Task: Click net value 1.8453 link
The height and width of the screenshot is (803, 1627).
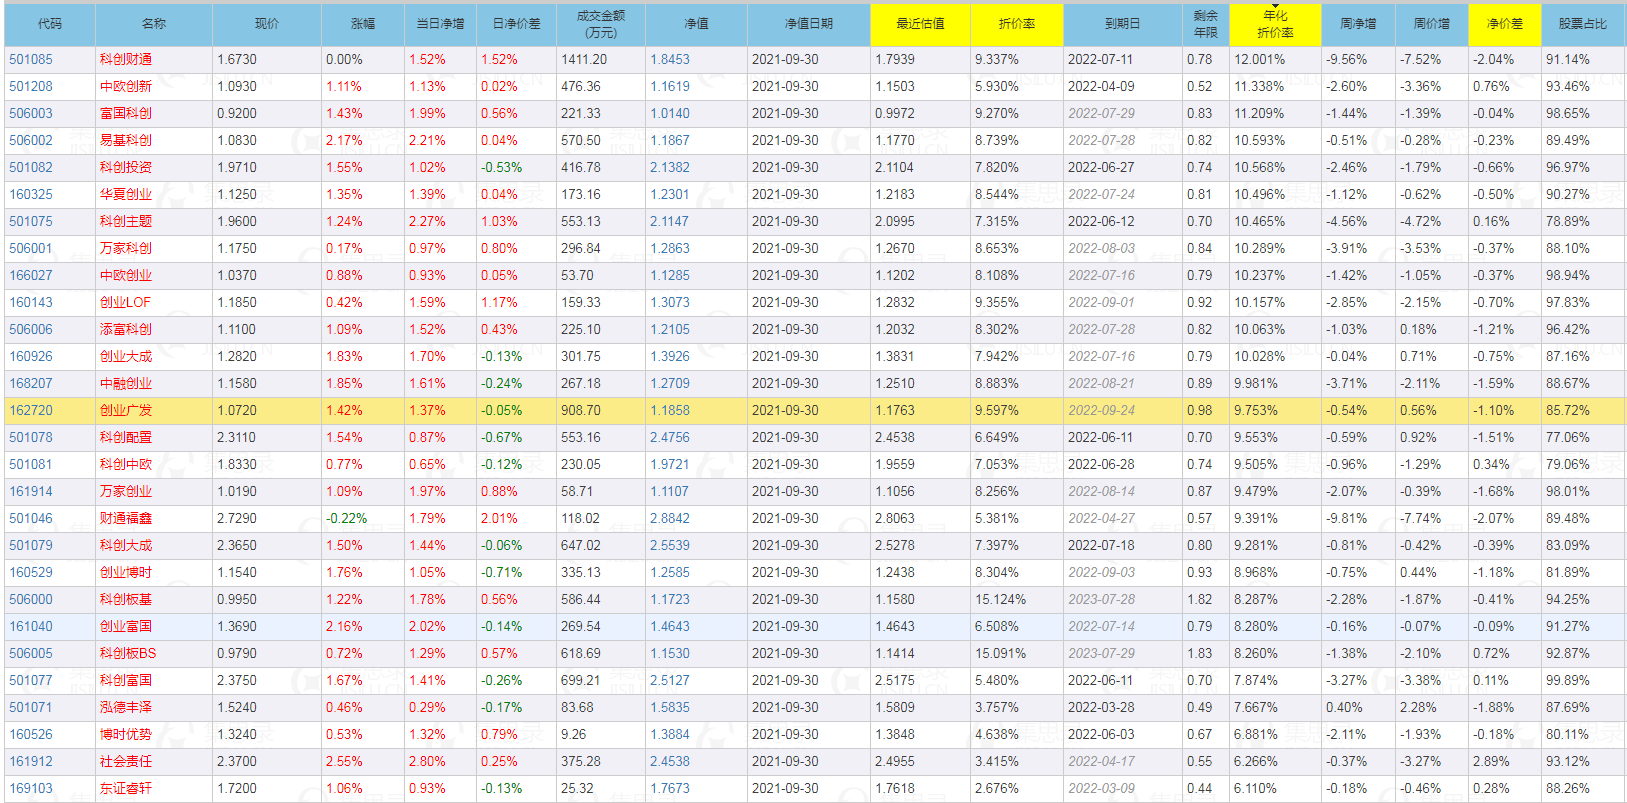Action: 670,60
